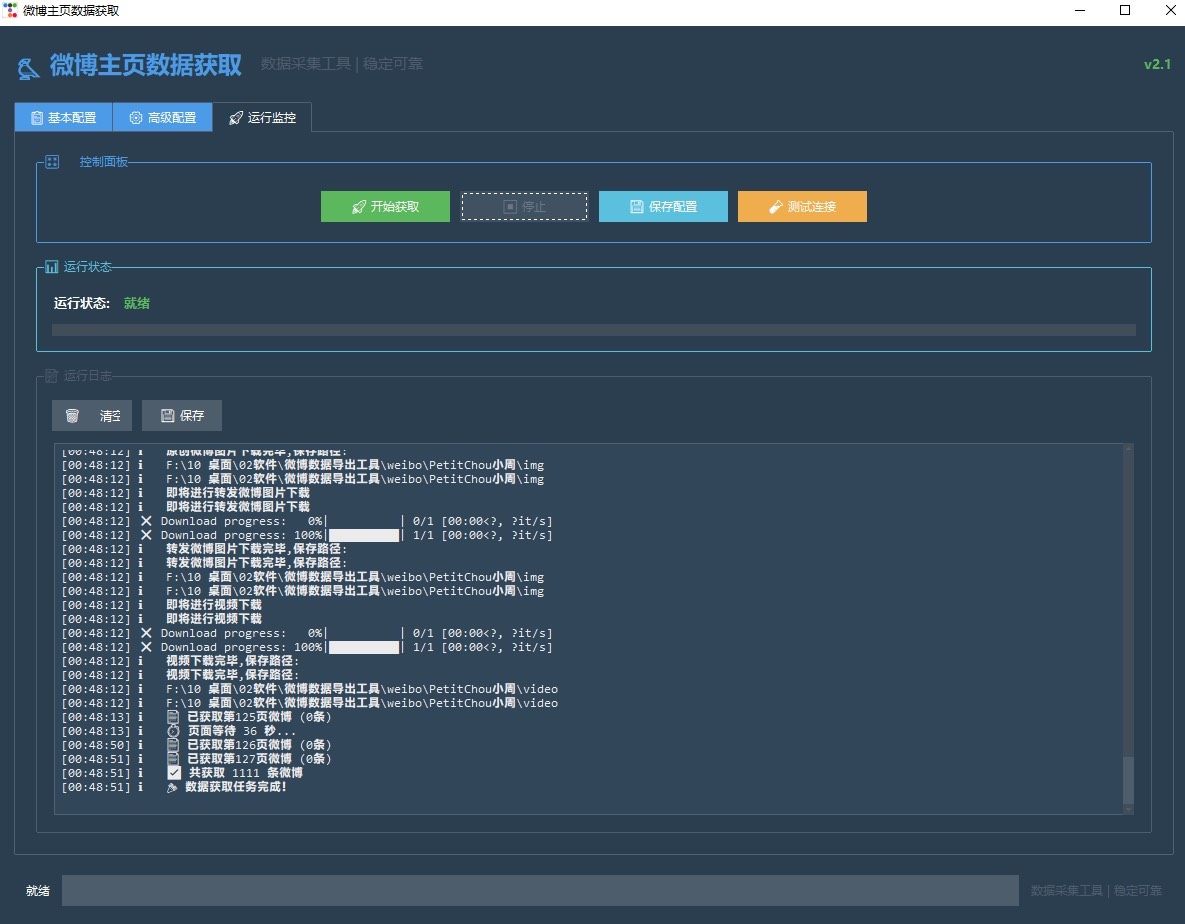Image resolution: width=1185 pixels, height=924 pixels.
Task: Click the 开始获取 start button
Action: tap(385, 206)
